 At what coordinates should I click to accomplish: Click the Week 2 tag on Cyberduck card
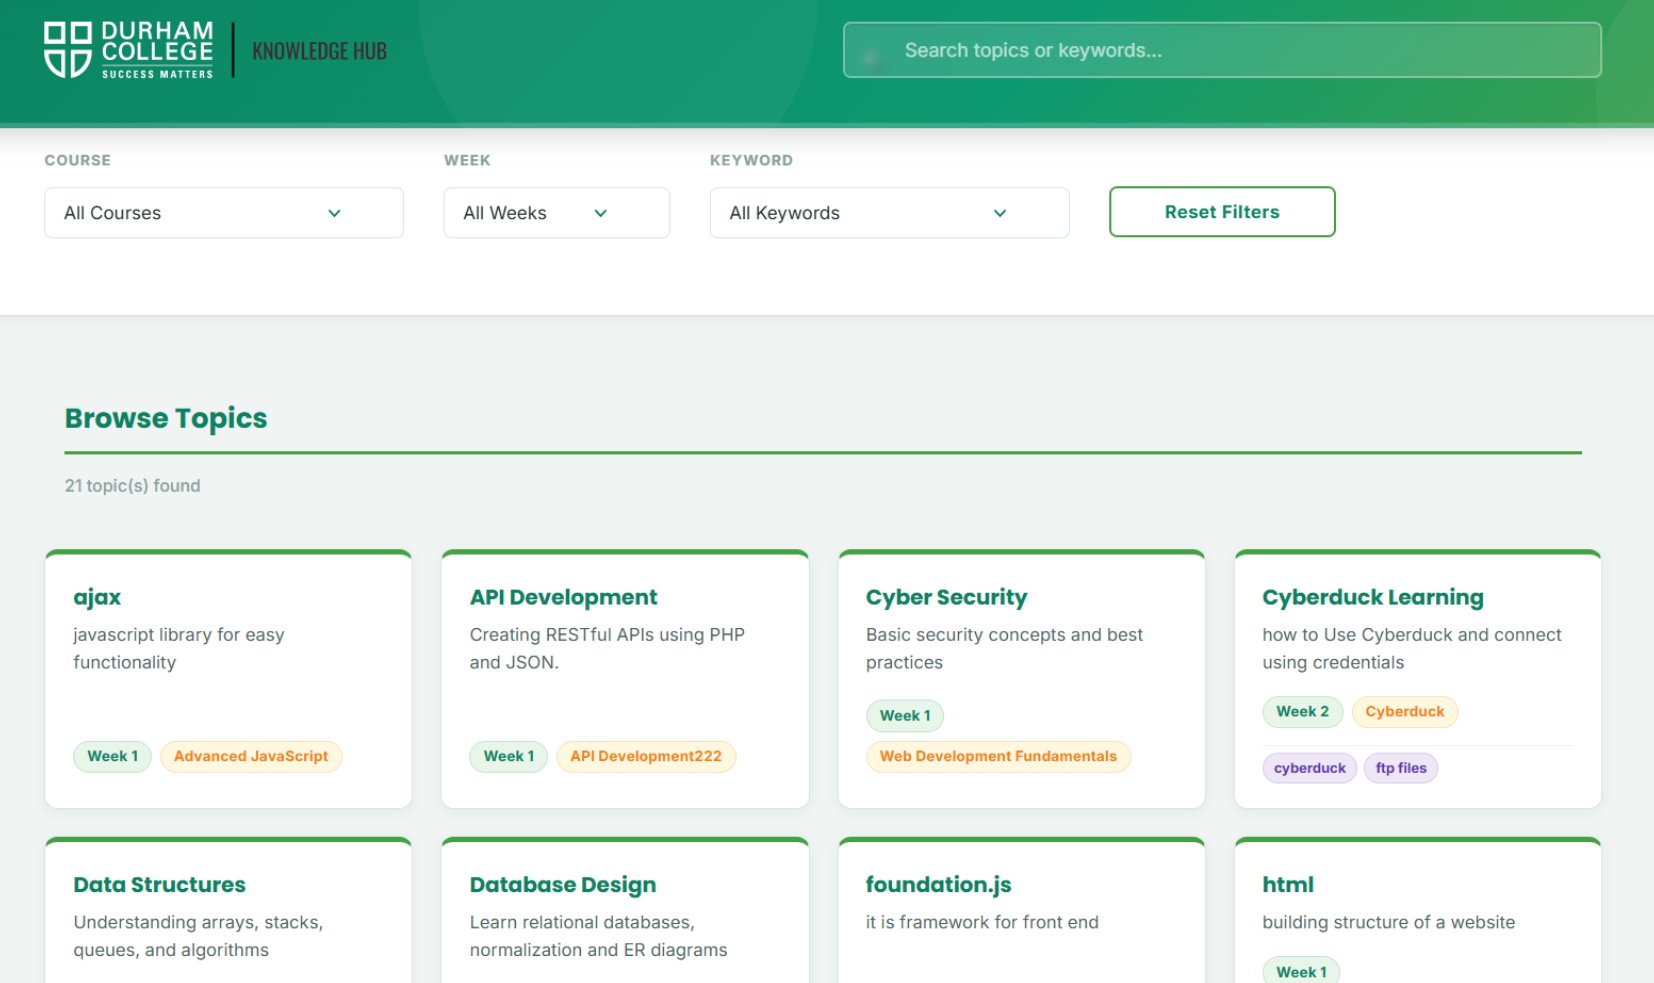coord(1303,711)
